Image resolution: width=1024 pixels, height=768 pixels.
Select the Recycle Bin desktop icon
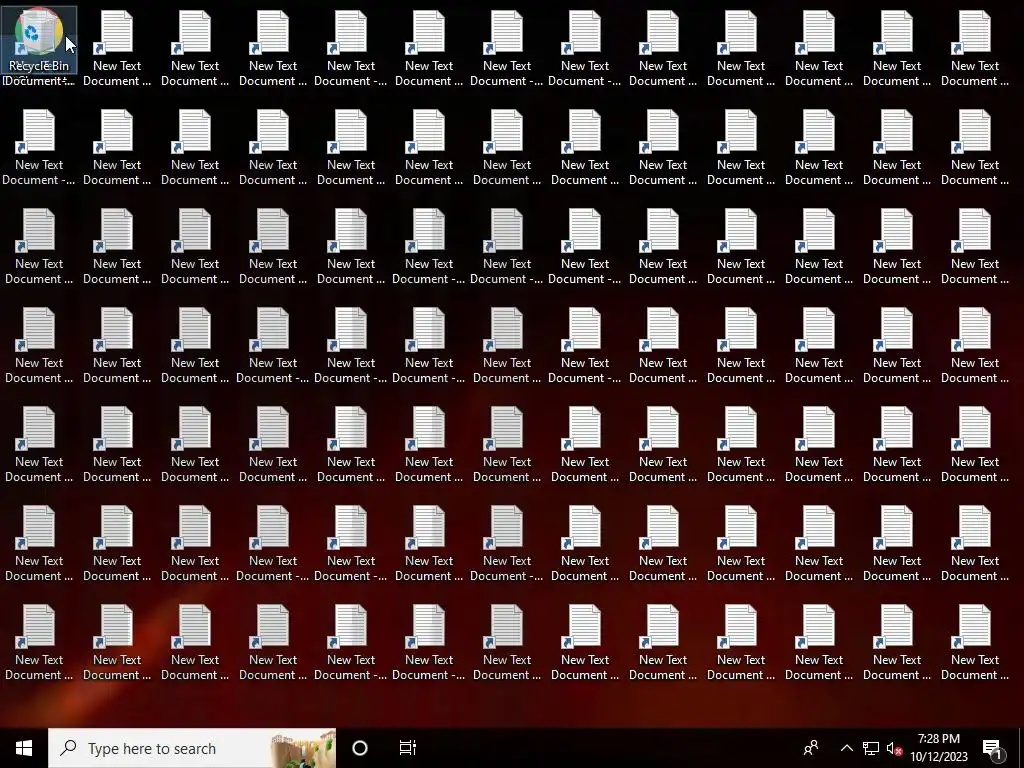(39, 40)
